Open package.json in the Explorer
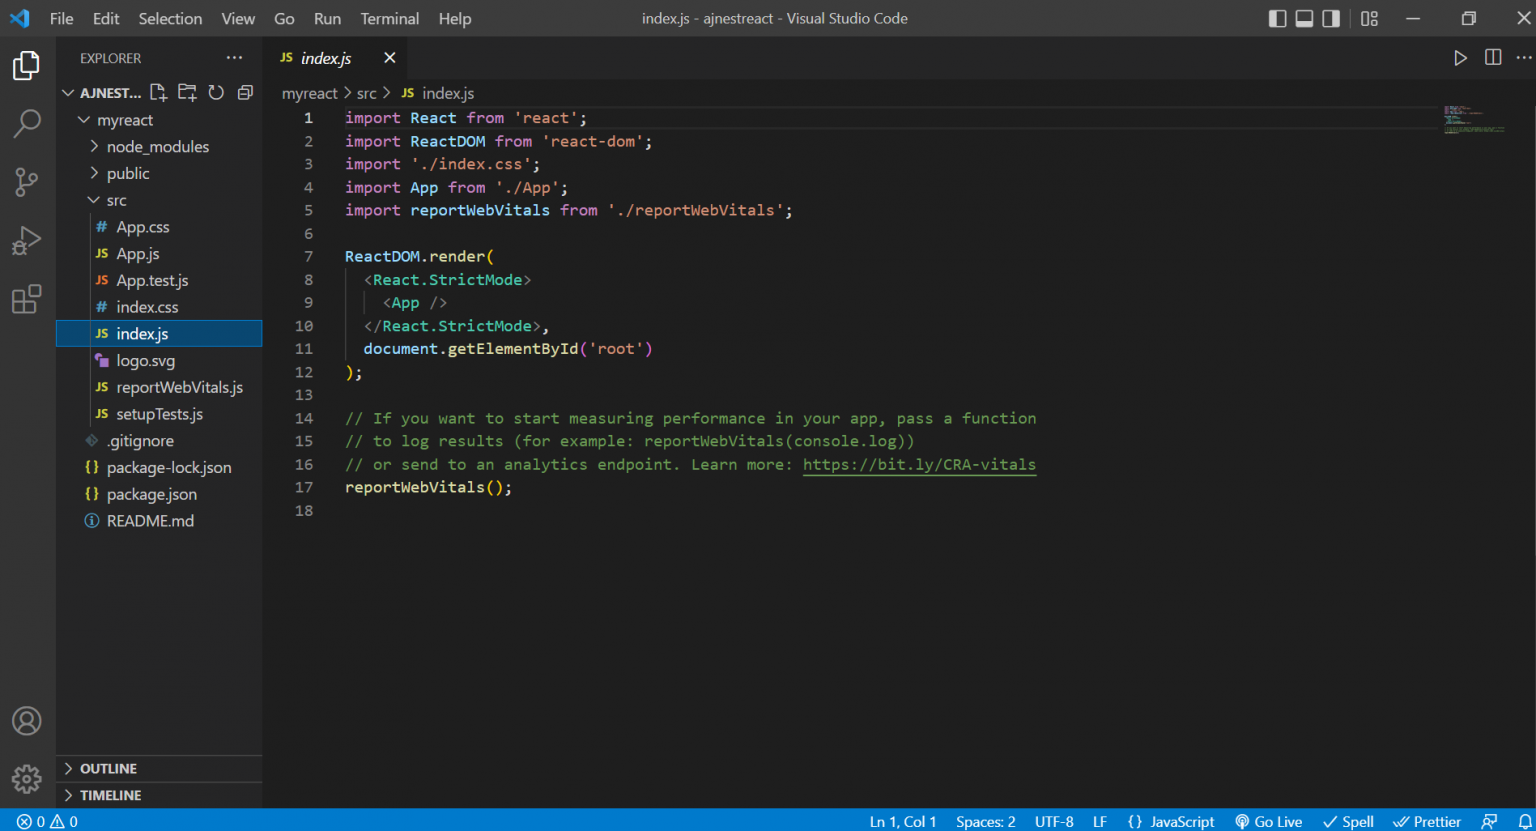 click(151, 495)
